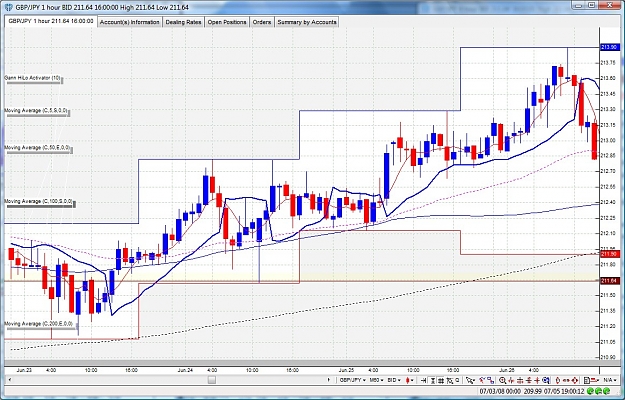The width and height of the screenshot is (625, 400).
Task: Click the scrollbar right arrow button
Action: tap(329, 380)
